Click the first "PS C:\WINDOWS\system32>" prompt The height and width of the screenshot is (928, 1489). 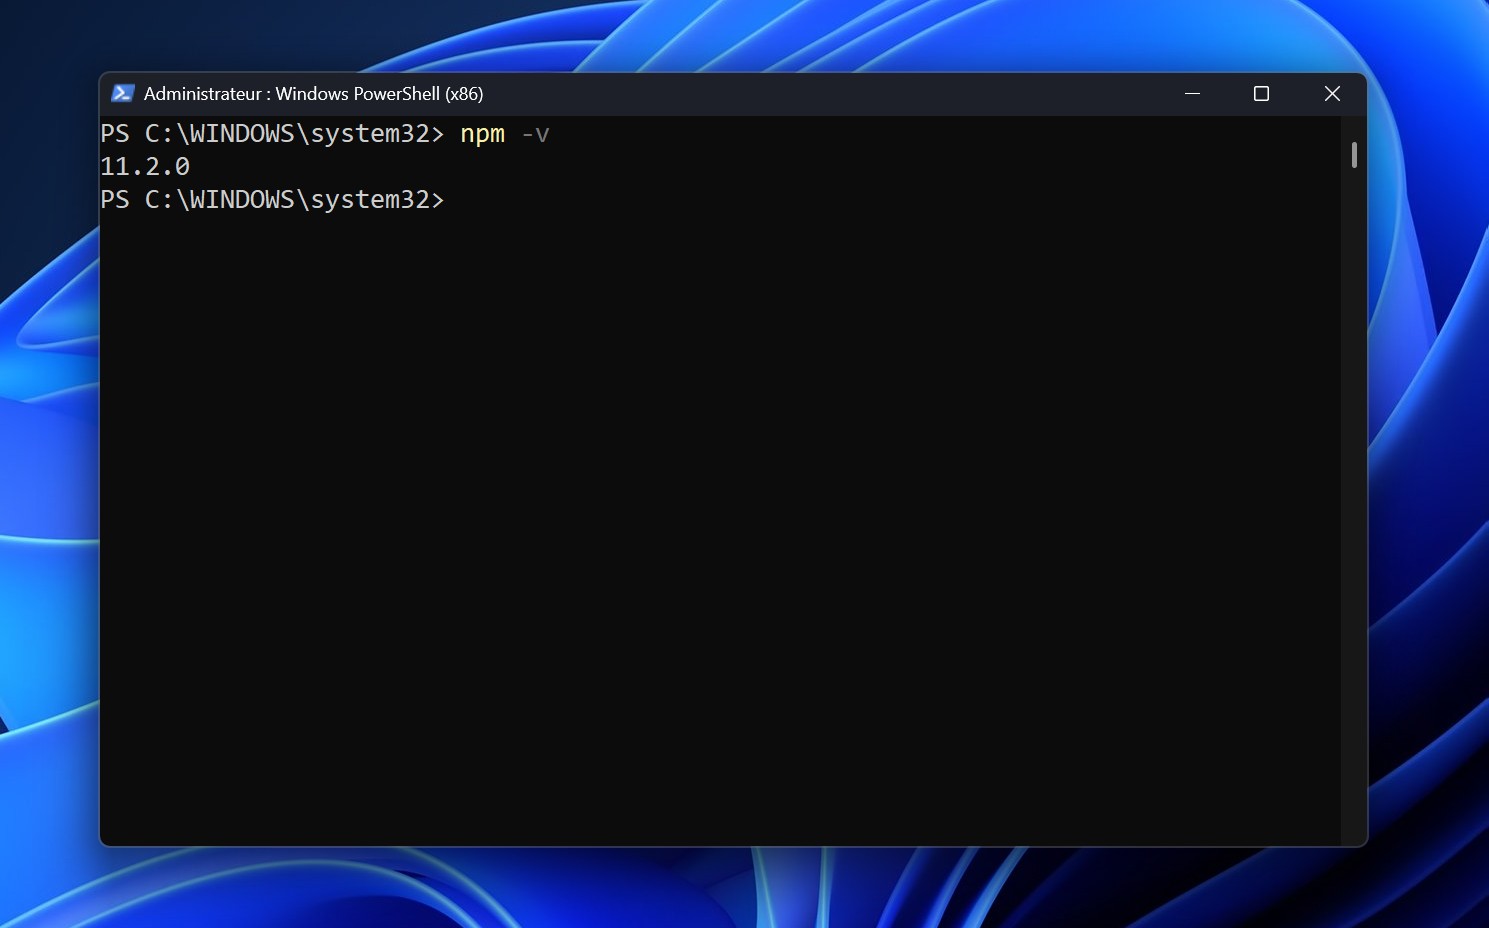(271, 134)
